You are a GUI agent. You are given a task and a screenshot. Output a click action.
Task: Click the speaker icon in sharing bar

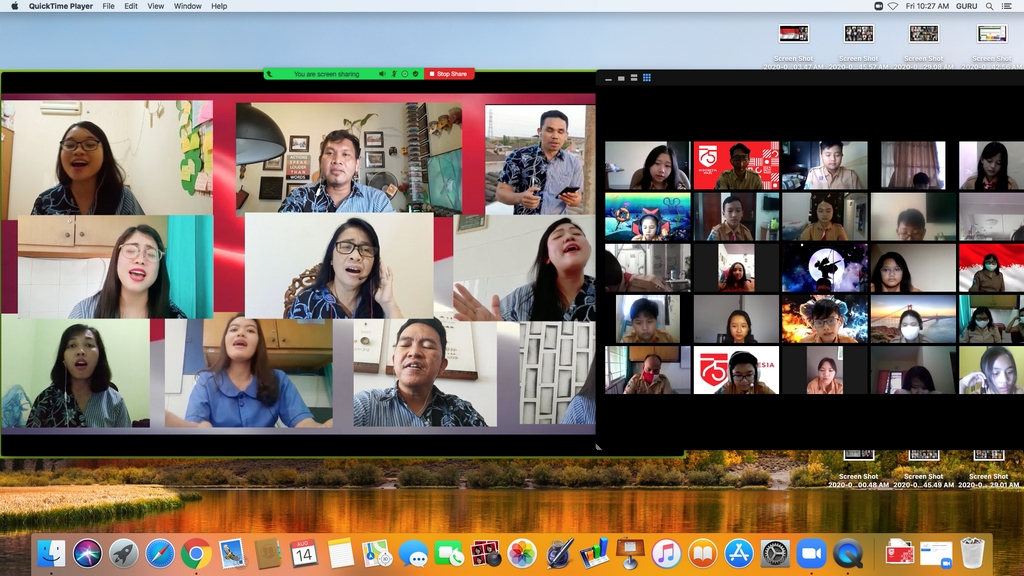click(x=382, y=74)
